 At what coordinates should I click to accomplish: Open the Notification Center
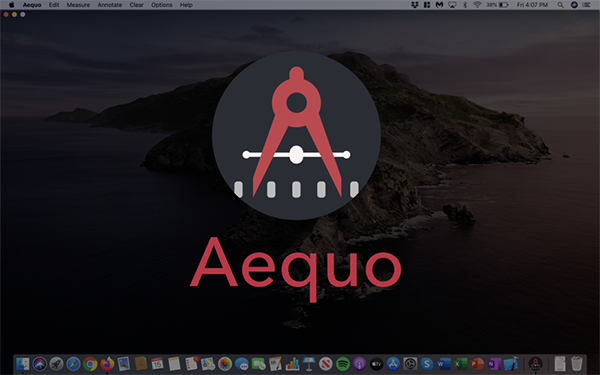tap(586, 5)
